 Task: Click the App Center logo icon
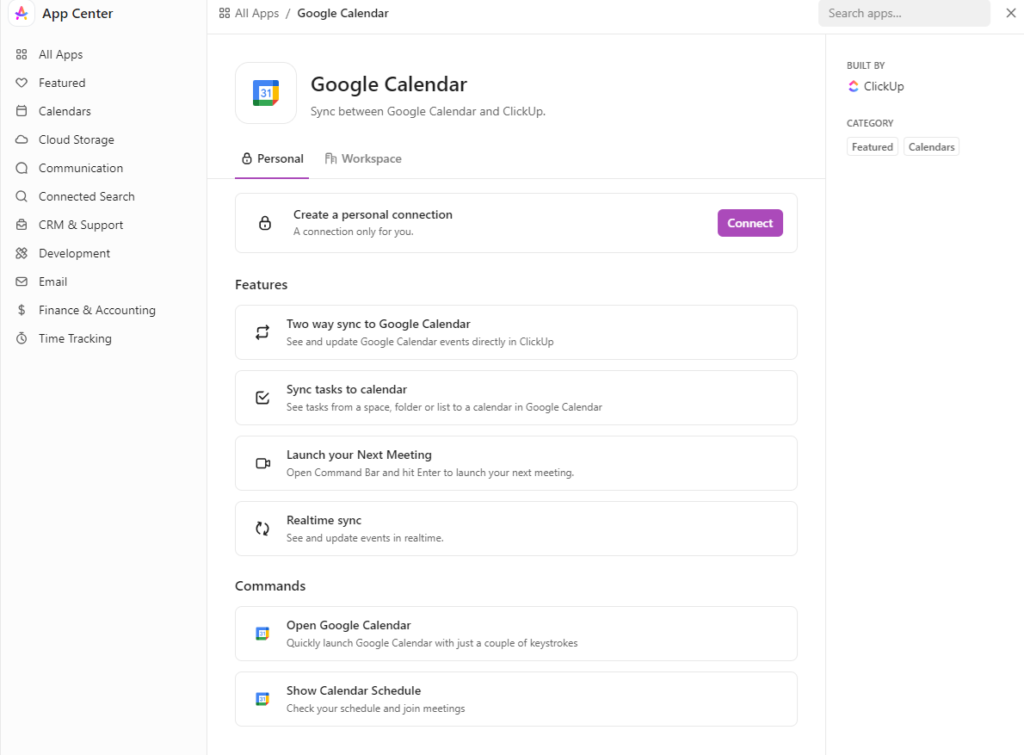pos(22,14)
